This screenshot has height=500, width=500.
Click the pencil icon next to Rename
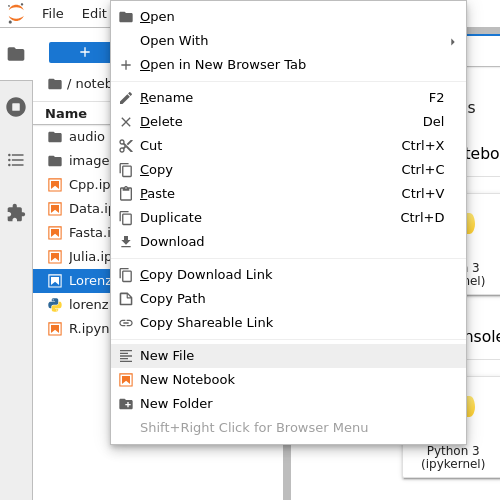(126, 98)
